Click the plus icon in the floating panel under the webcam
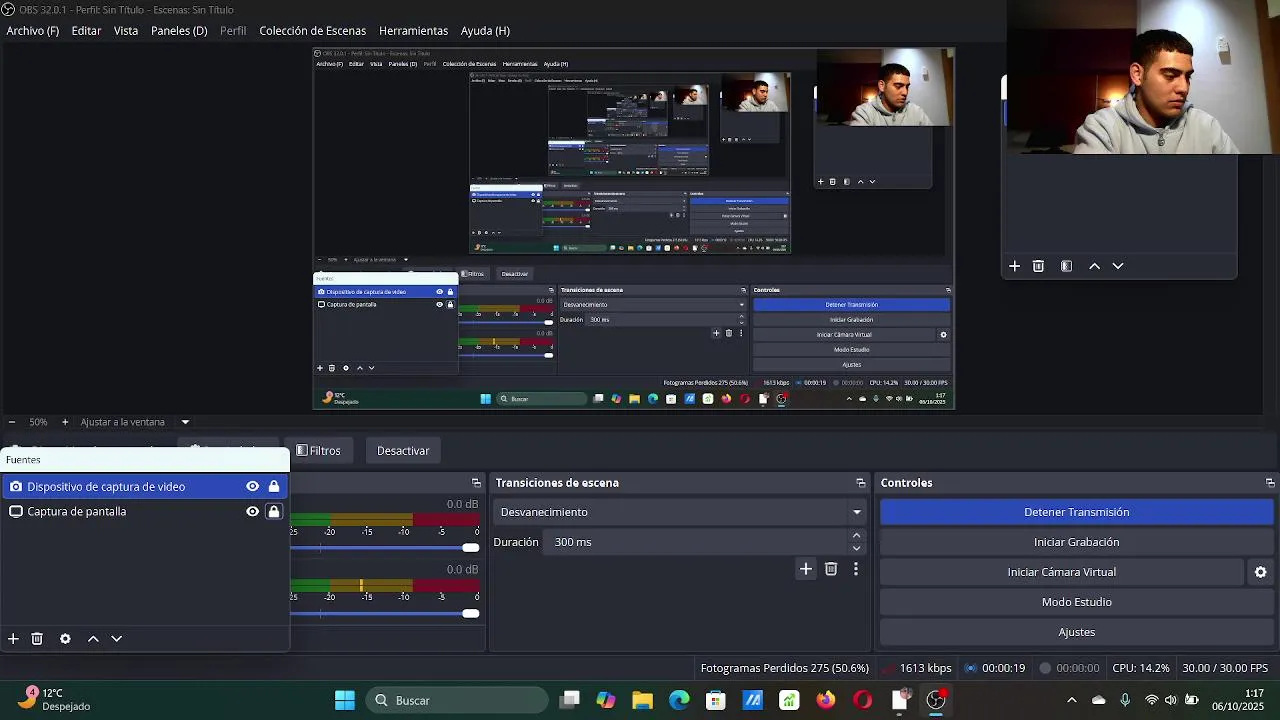 tap(1014, 266)
